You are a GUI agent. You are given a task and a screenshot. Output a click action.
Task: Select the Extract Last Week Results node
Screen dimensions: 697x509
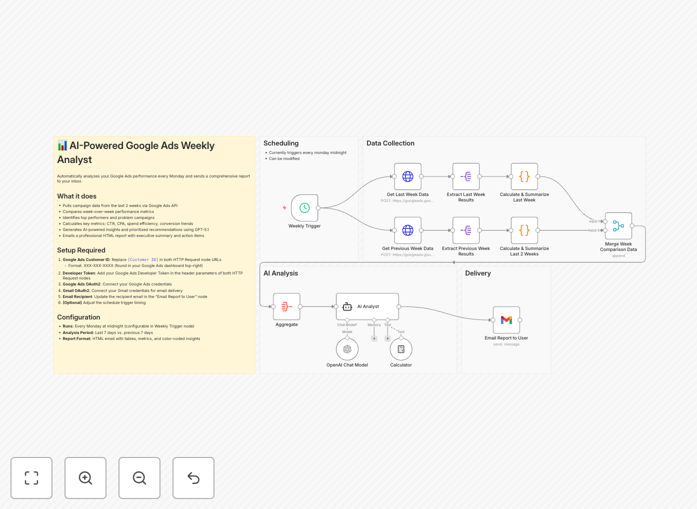coord(466,176)
